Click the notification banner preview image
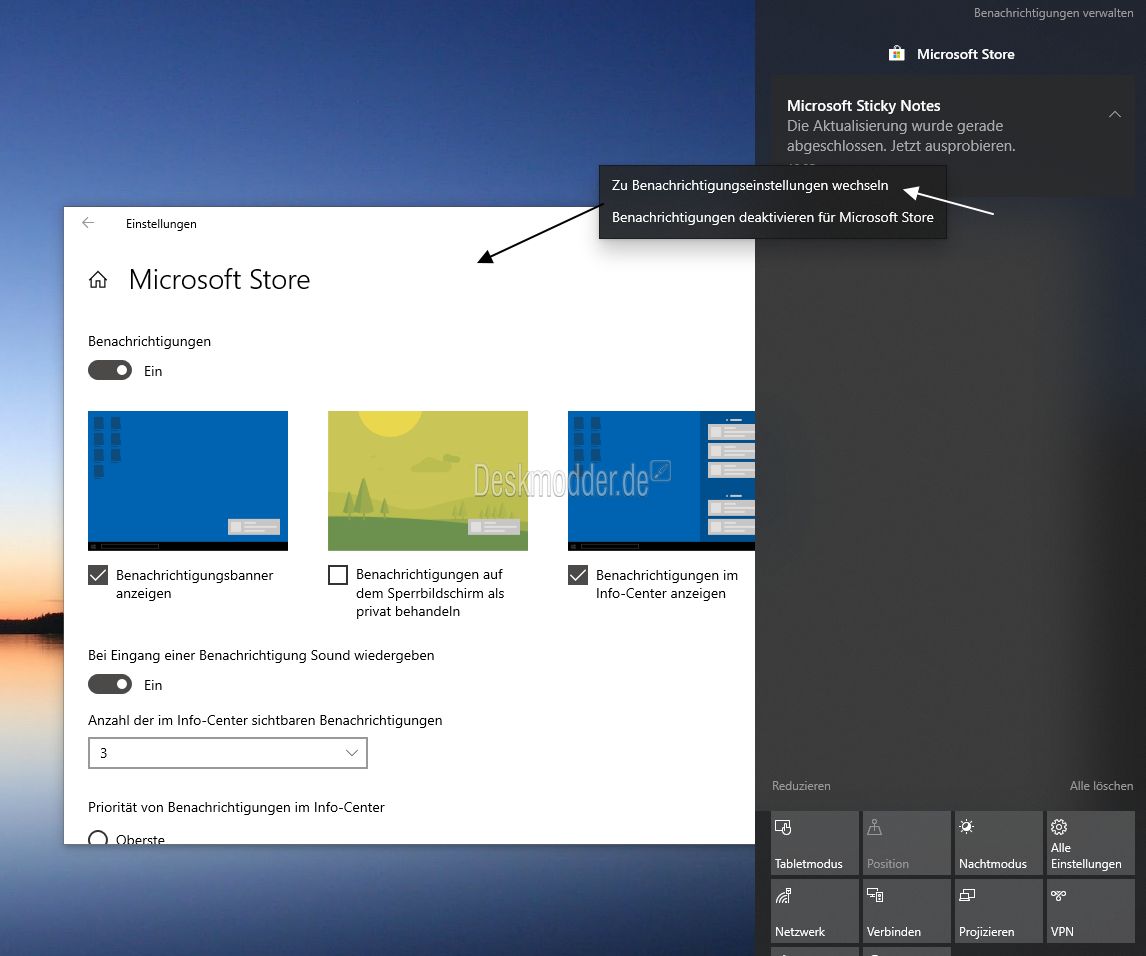The height and width of the screenshot is (956, 1146). 188,481
